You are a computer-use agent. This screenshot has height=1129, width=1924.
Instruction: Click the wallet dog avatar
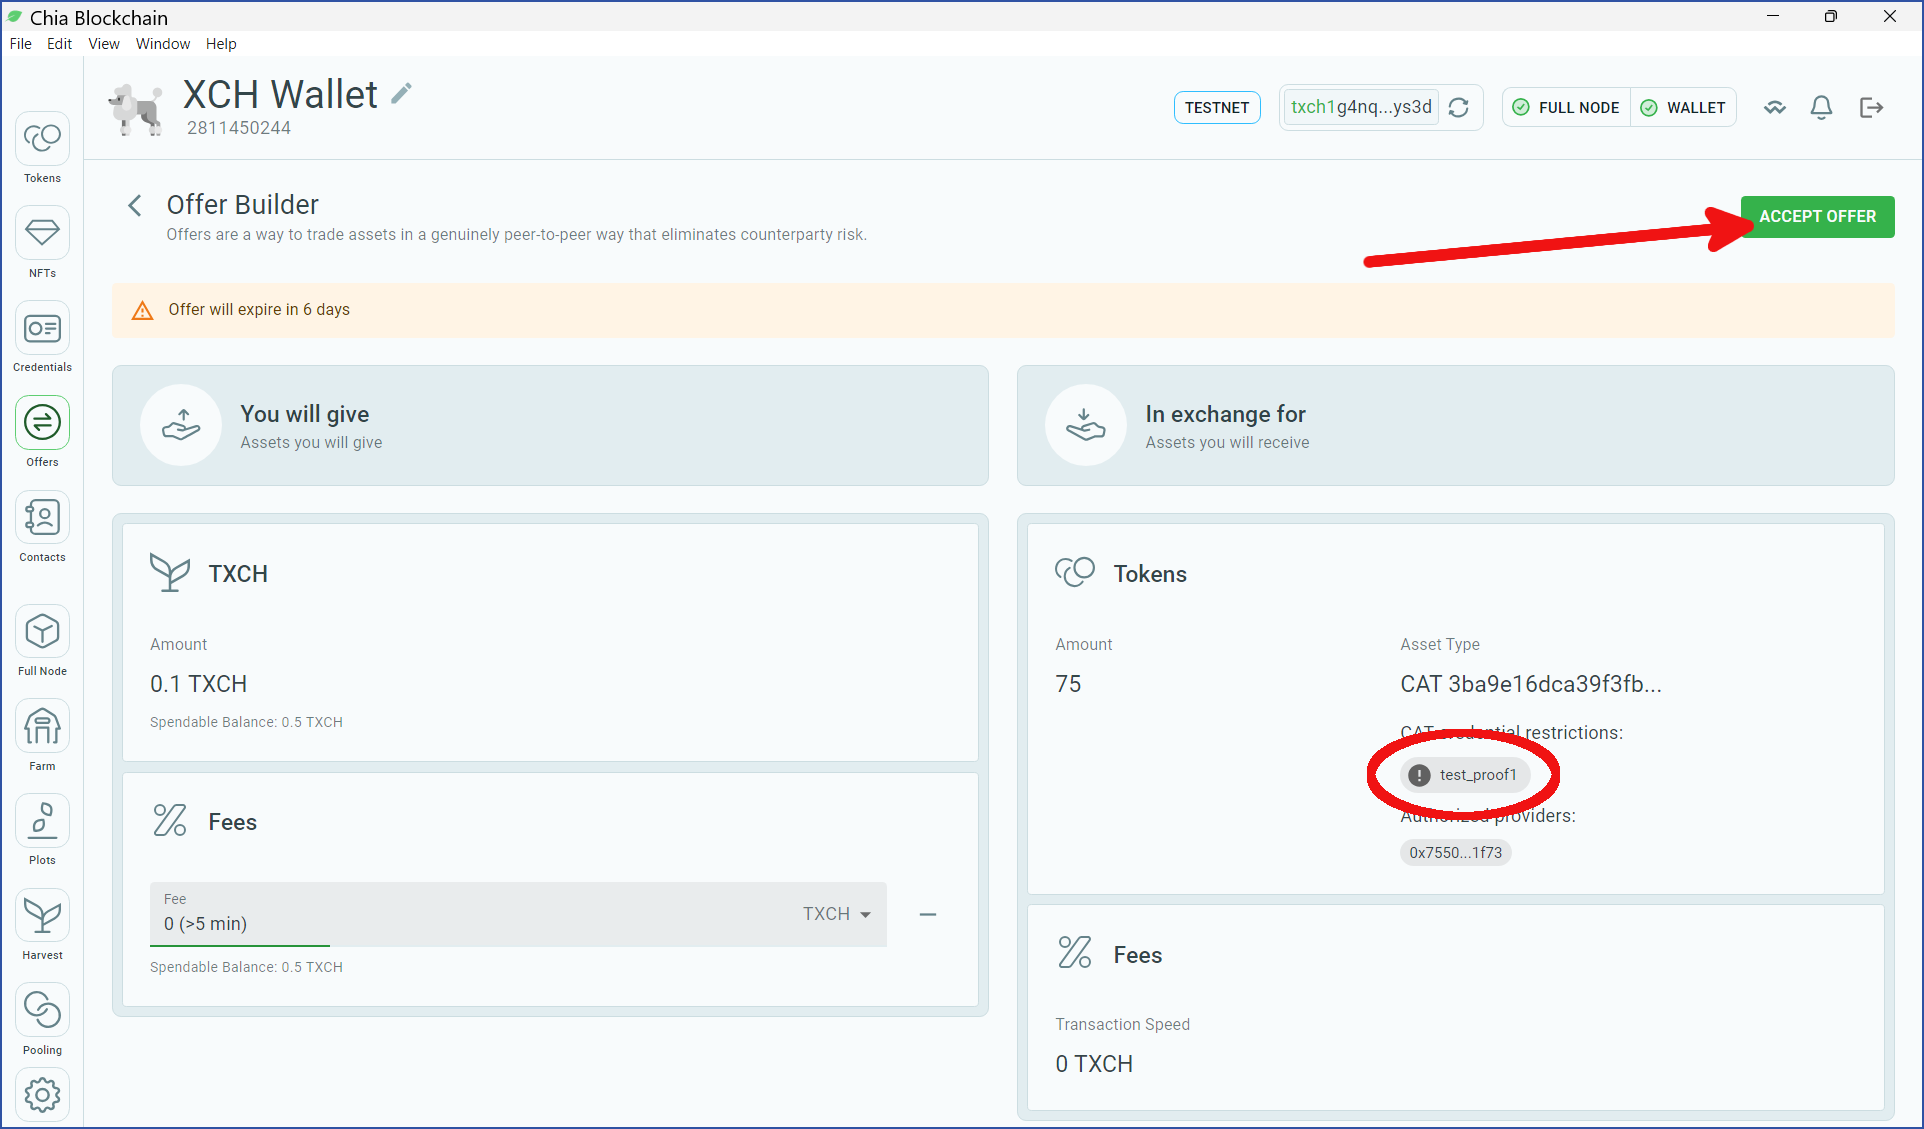point(135,109)
